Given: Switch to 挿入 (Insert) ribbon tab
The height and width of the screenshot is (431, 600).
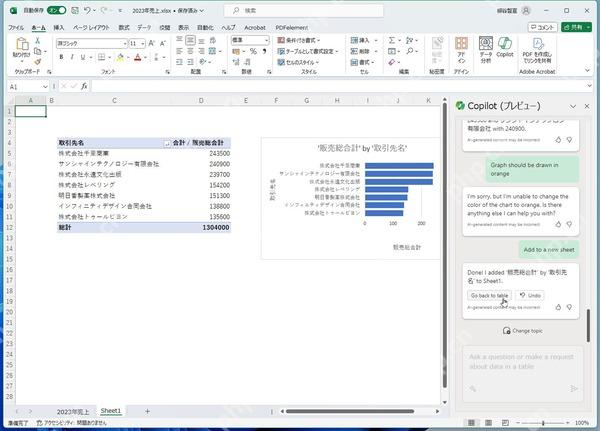Looking at the screenshot, I should tap(59, 28).
